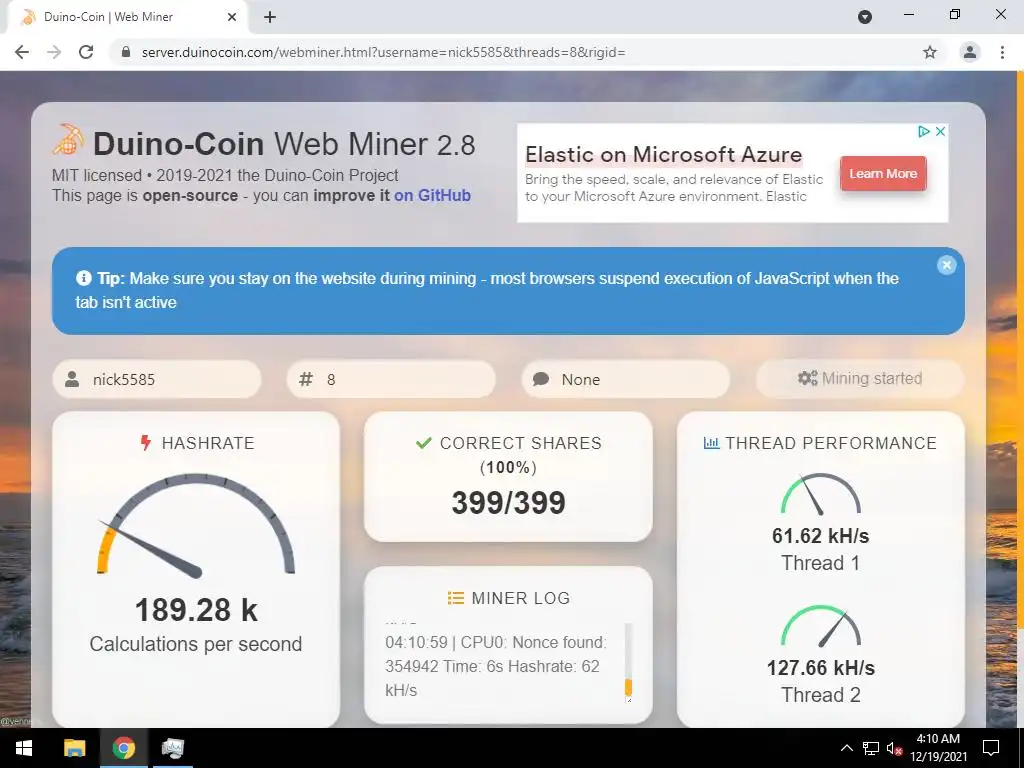Click the hash icon in the threads field

point(306,379)
